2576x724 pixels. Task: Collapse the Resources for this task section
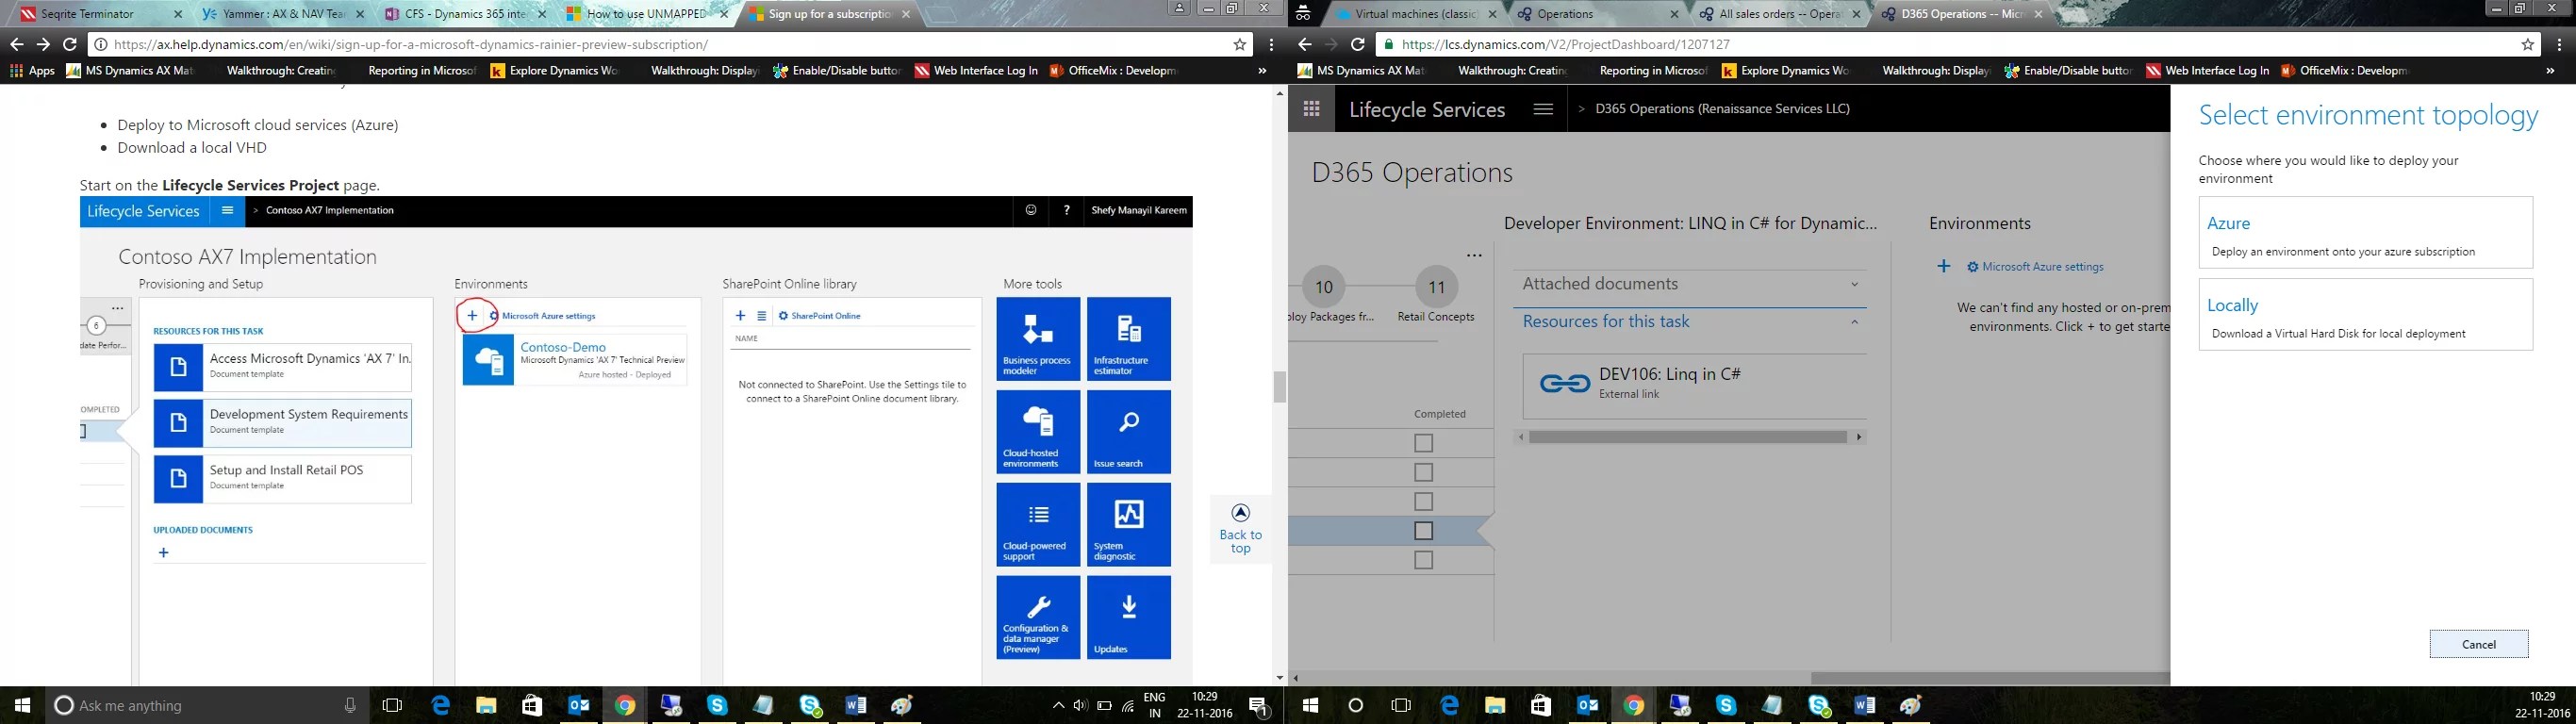pos(1854,322)
